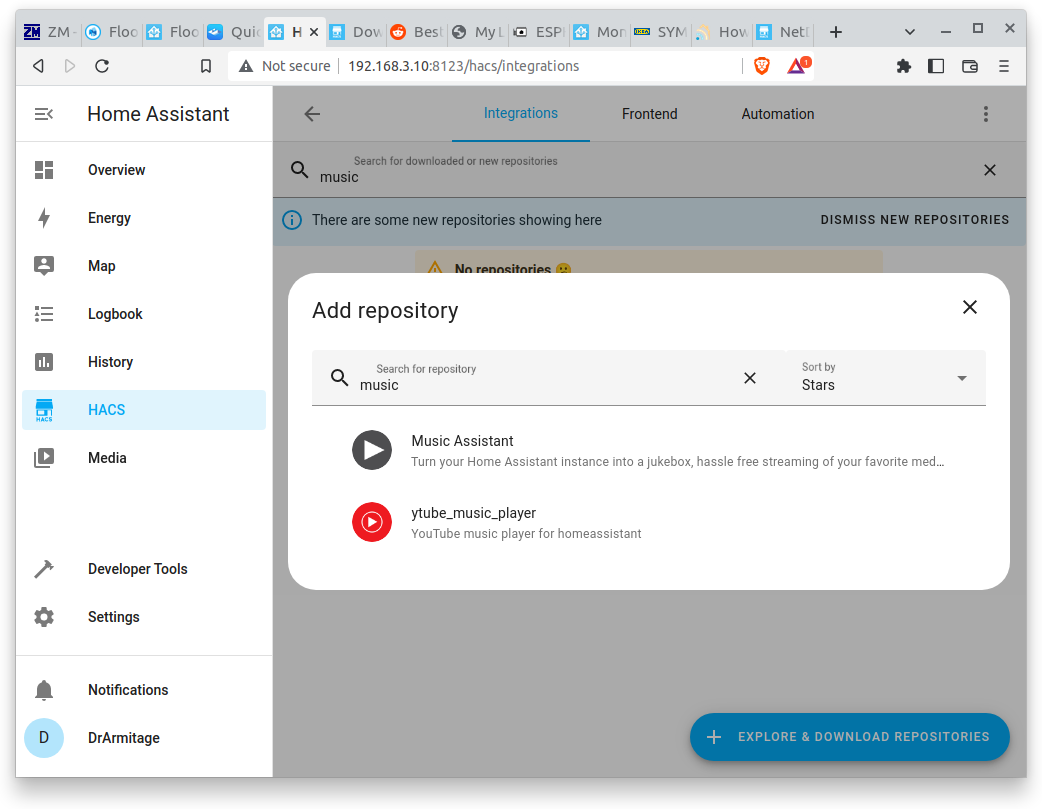This screenshot has width=1042, height=809.
Task: Select HACS in the sidebar
Action: 144,409
